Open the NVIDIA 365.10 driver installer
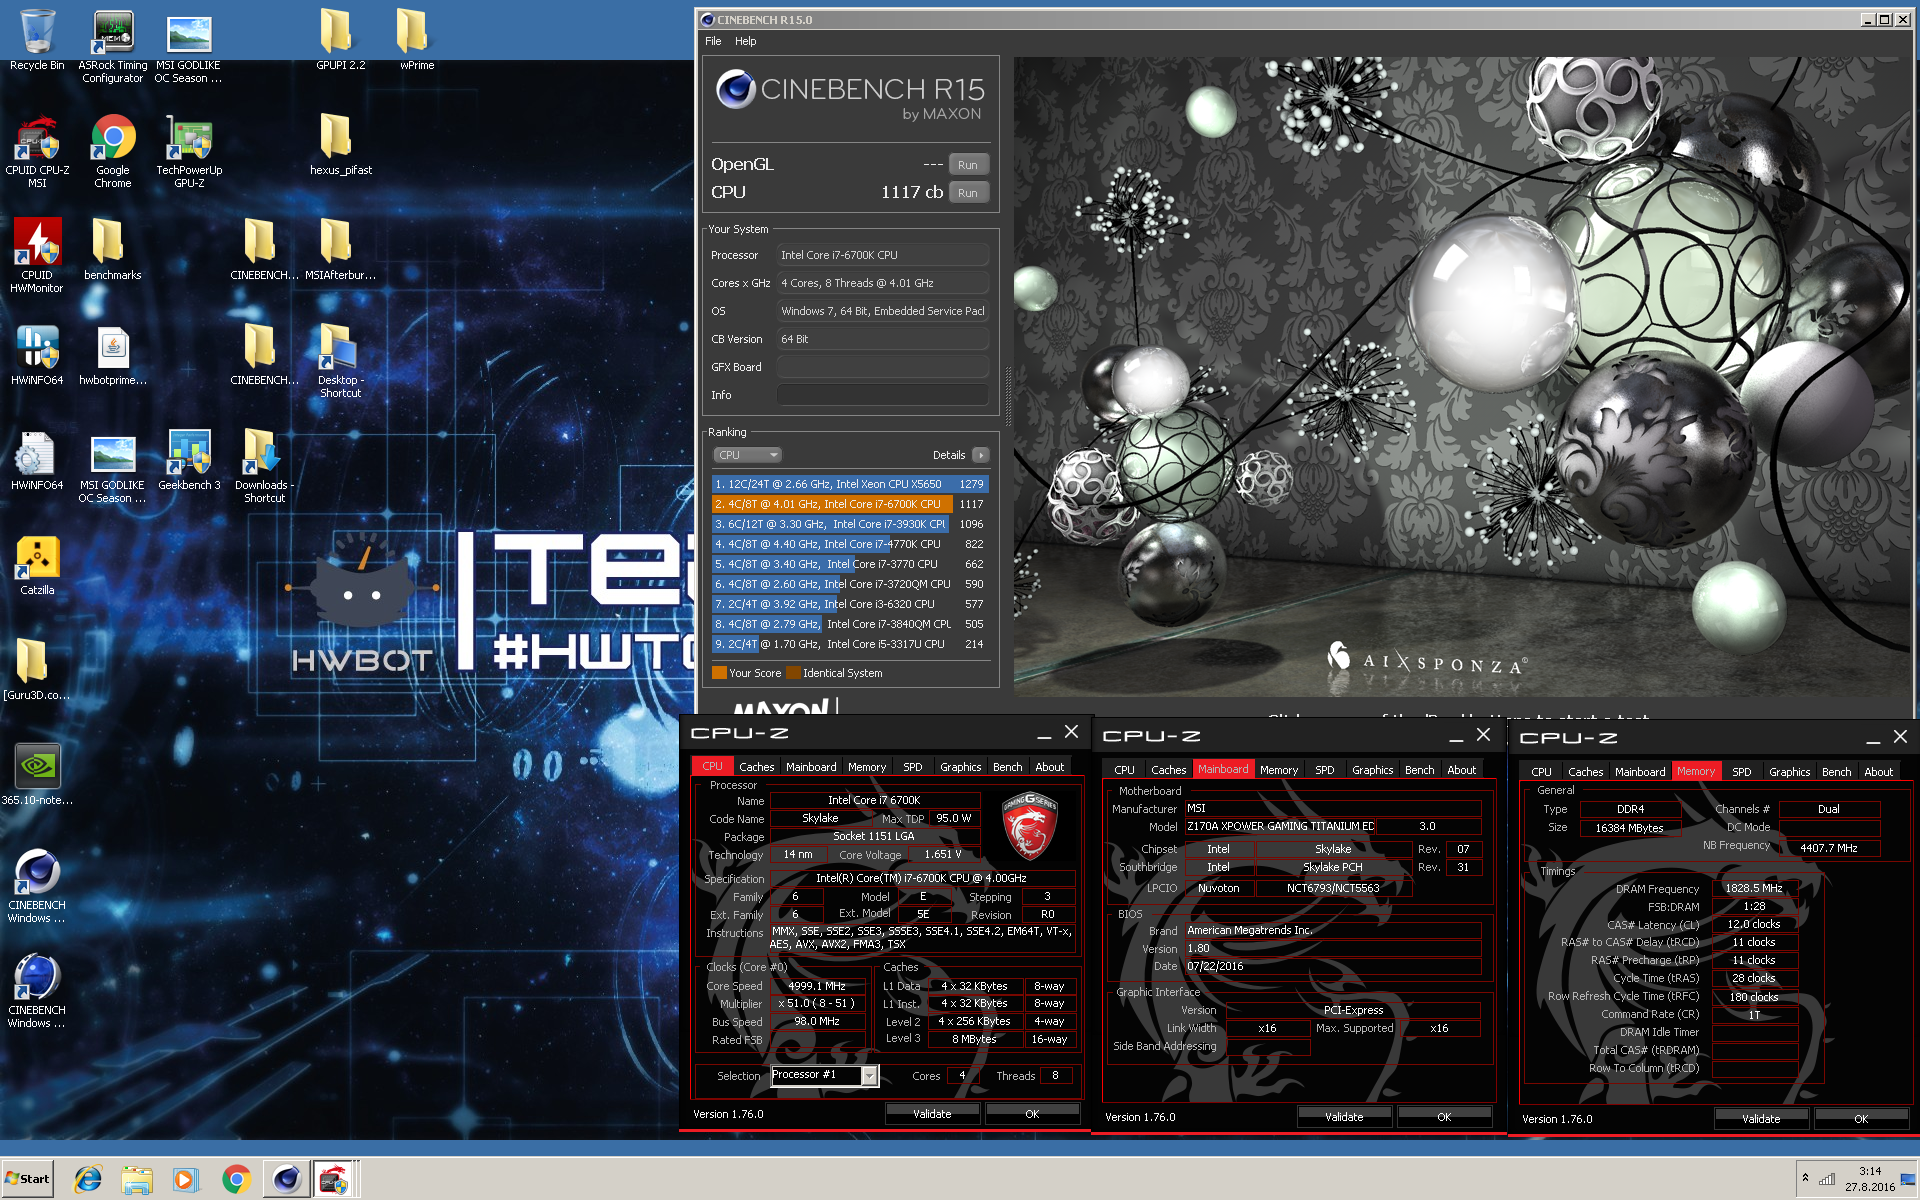 pyautogui.click(x=37, y=775)
